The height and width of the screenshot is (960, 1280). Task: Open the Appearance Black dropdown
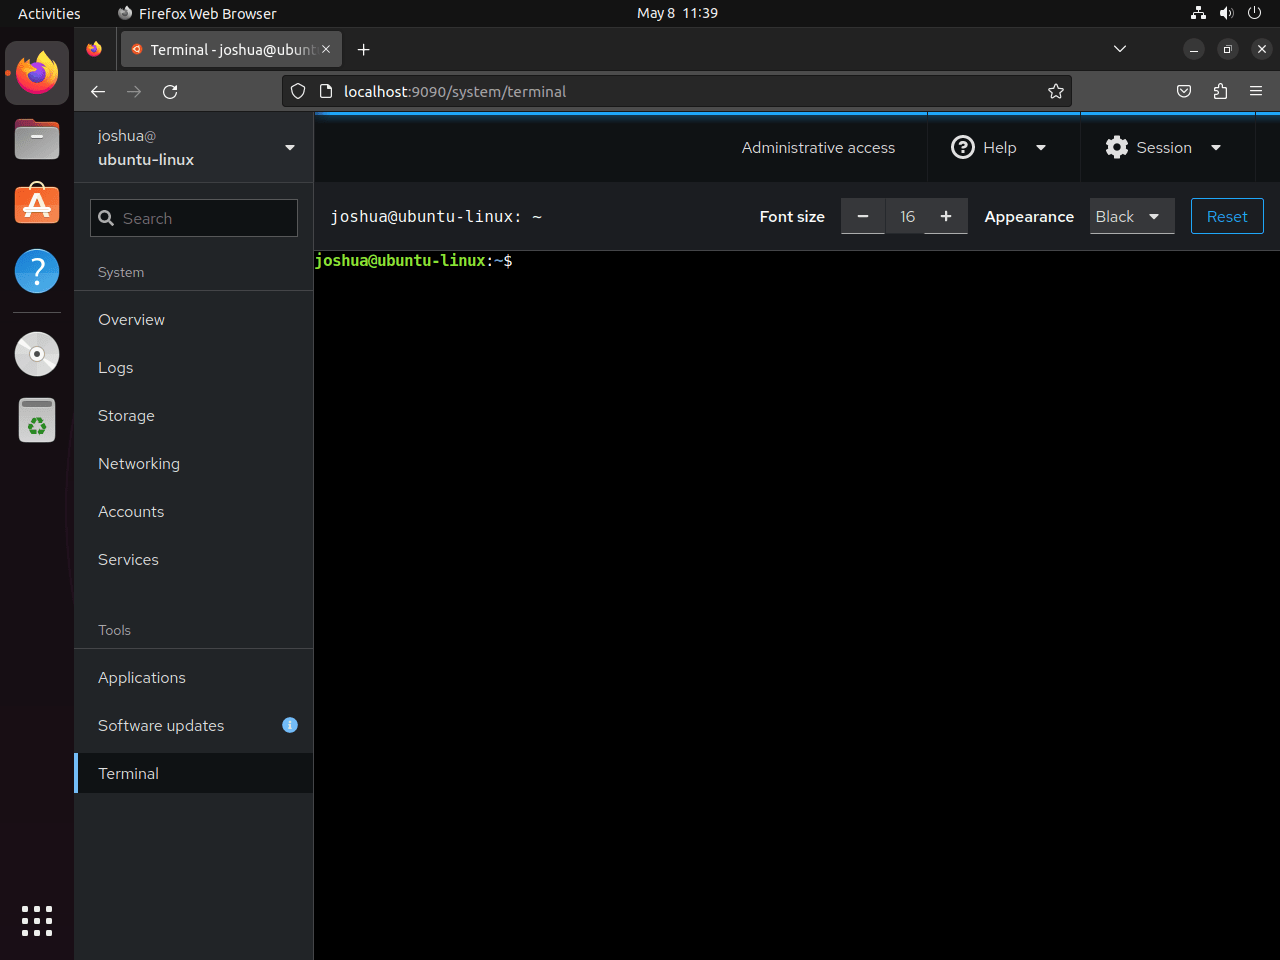pyautogui.click(x=1131, y=216)
